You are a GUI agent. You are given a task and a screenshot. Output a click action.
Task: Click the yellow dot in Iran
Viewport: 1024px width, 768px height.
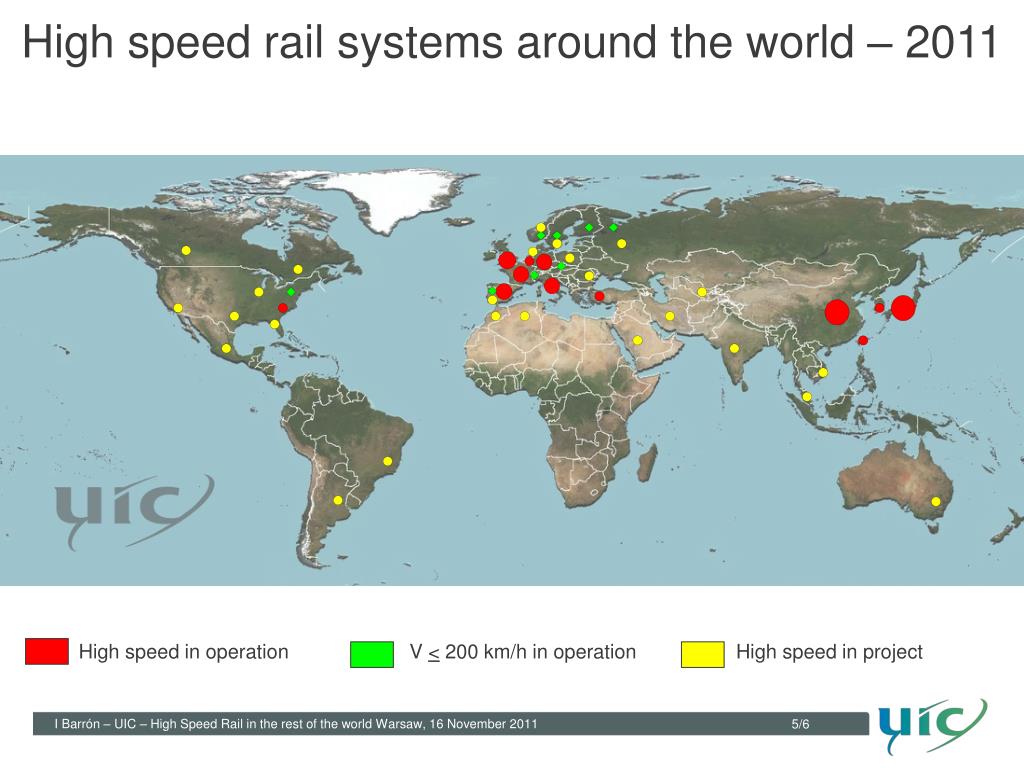670,316
